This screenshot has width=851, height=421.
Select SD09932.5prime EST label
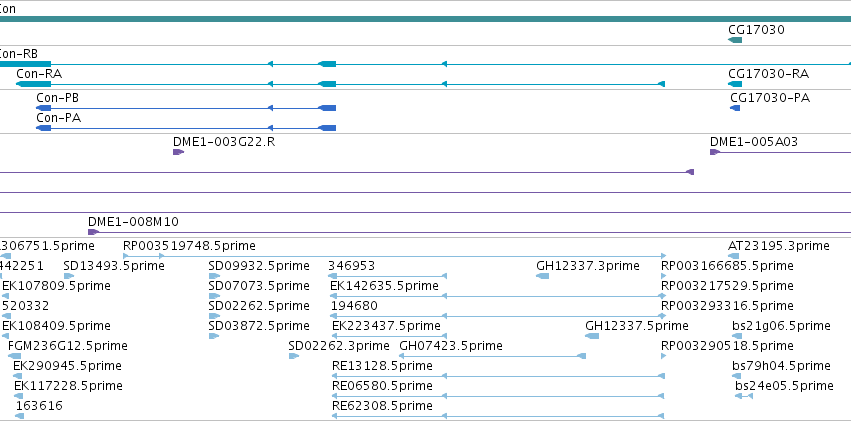(259, 266)
